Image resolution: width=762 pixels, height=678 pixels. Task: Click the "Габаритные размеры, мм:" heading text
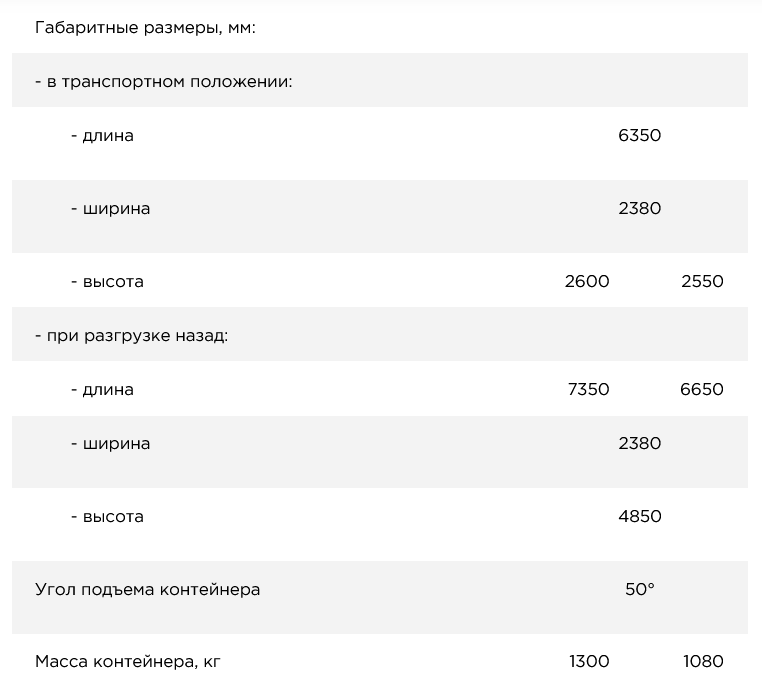(146, 27)
